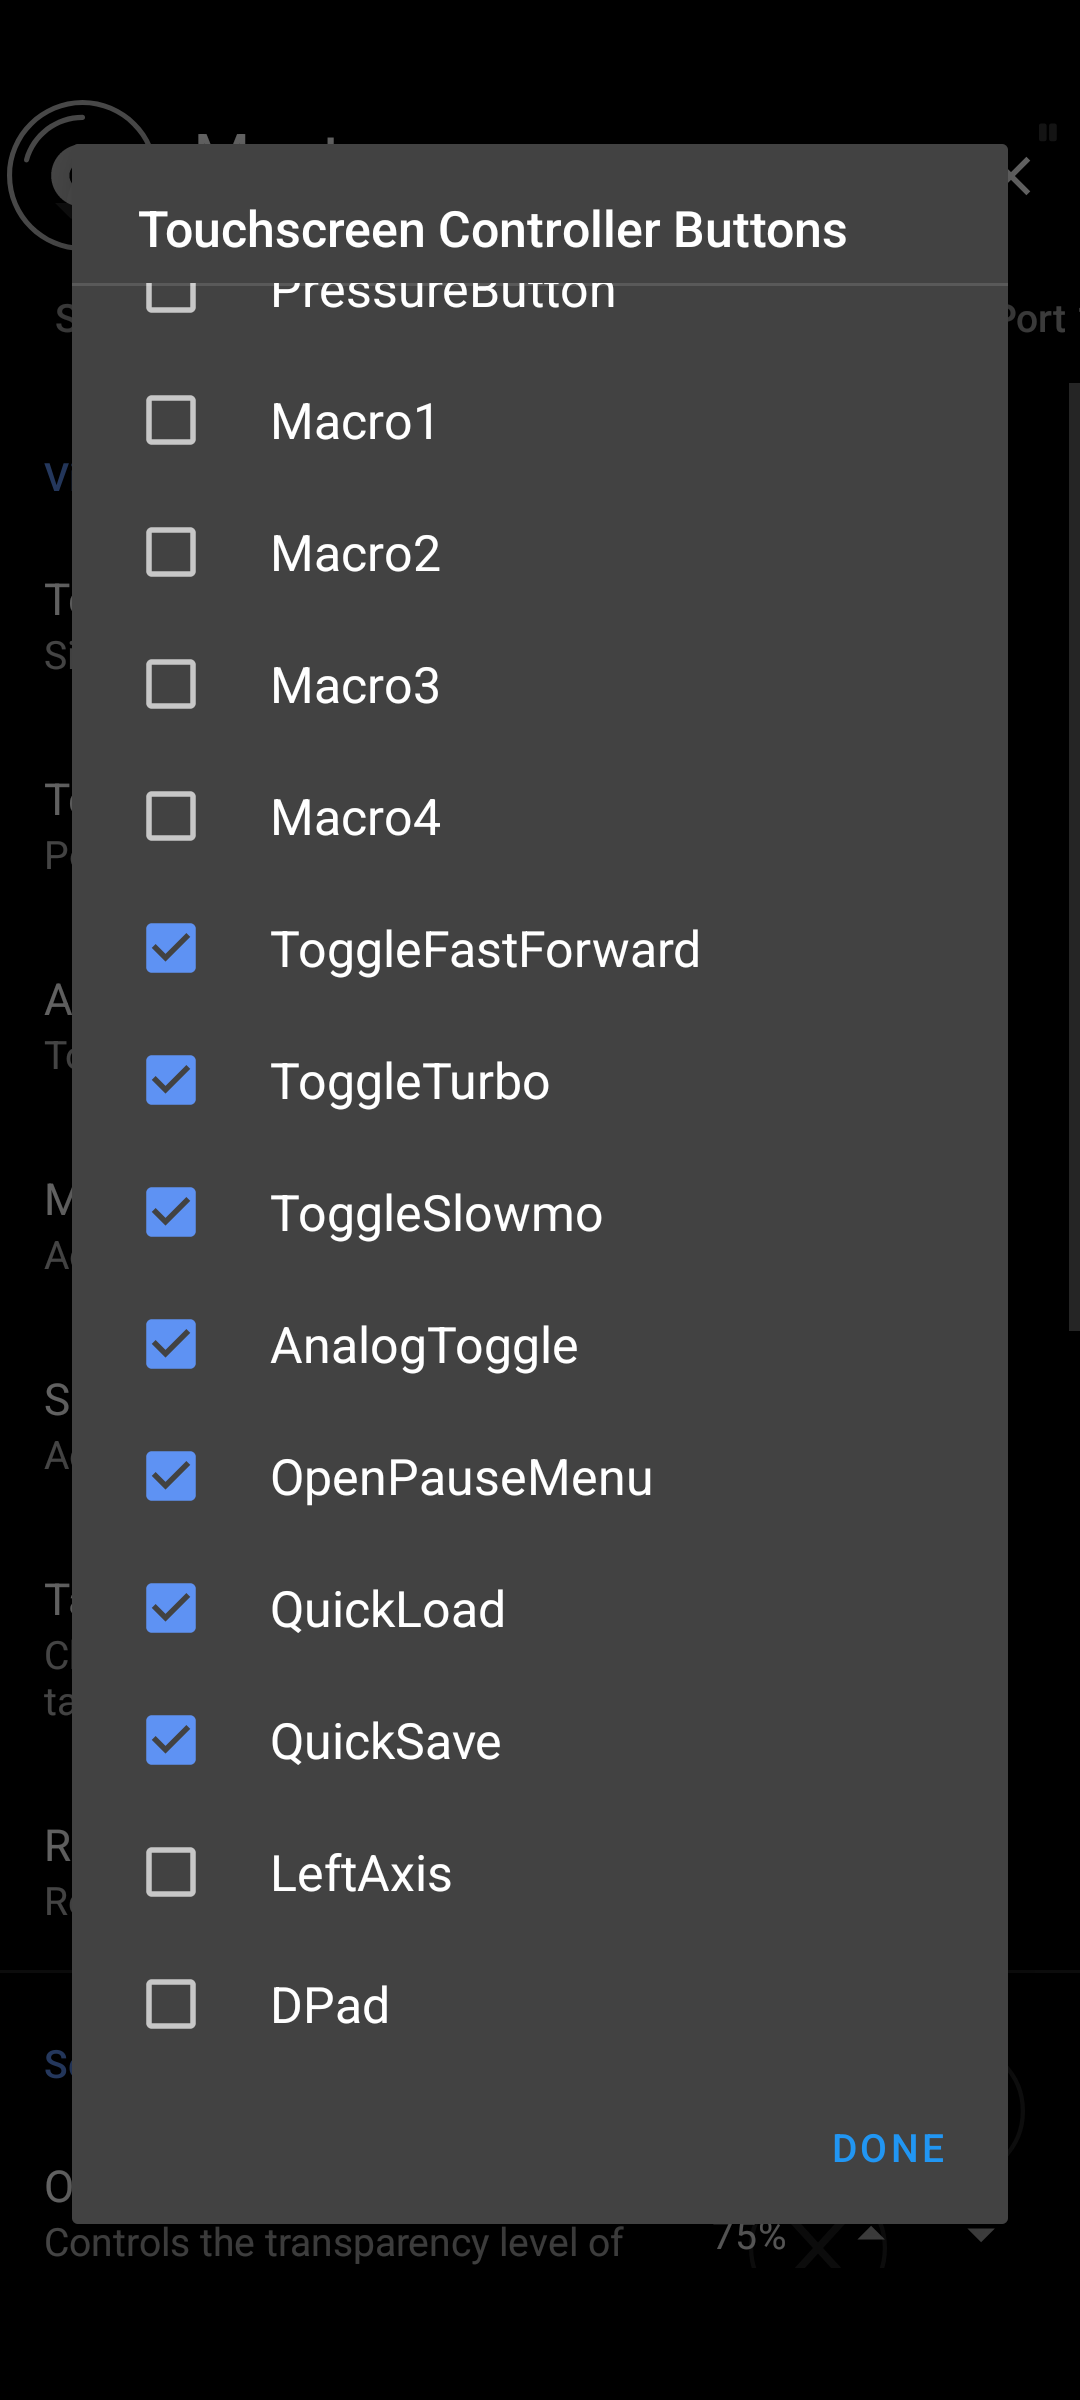The height and width of the screenshot is (2400, 1080).
Task: Disable the OpenPauseMenu button
Action: pyautogui.click(x=170, y=1476)
